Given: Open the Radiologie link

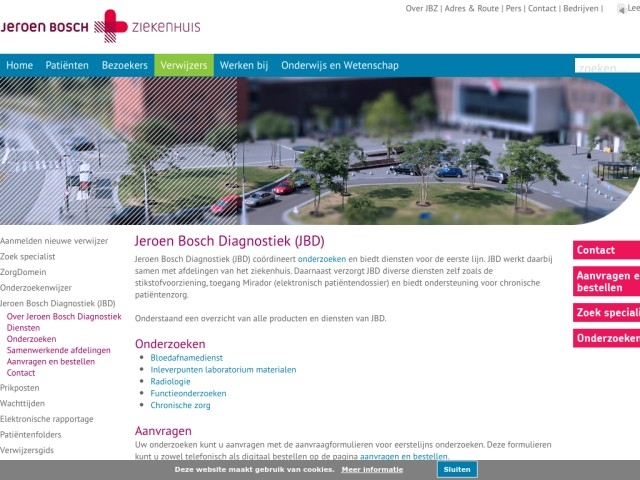Looking at the screenshot, I should point(170,382).
